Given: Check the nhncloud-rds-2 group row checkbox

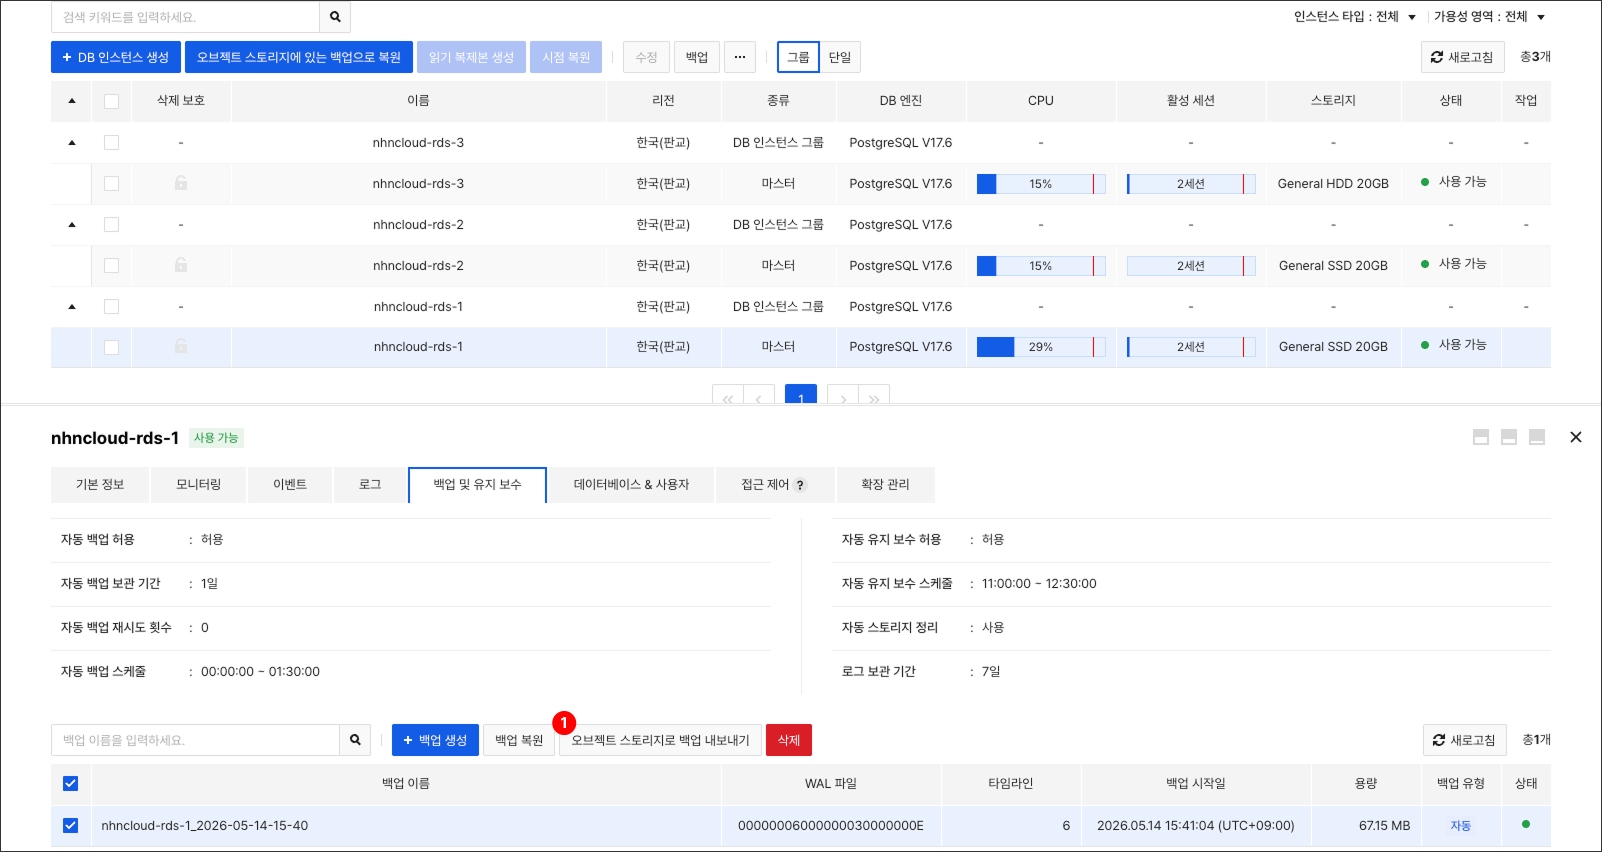Looking at the screenshot, I should pos(111,224).
